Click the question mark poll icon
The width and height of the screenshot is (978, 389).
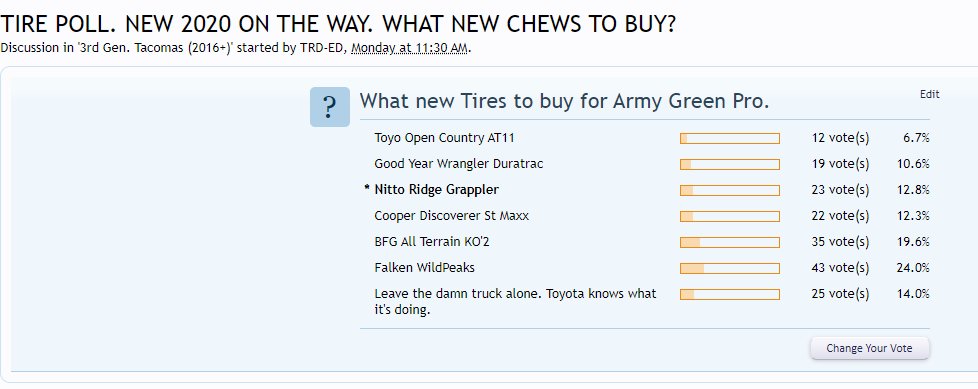point(329,107)
